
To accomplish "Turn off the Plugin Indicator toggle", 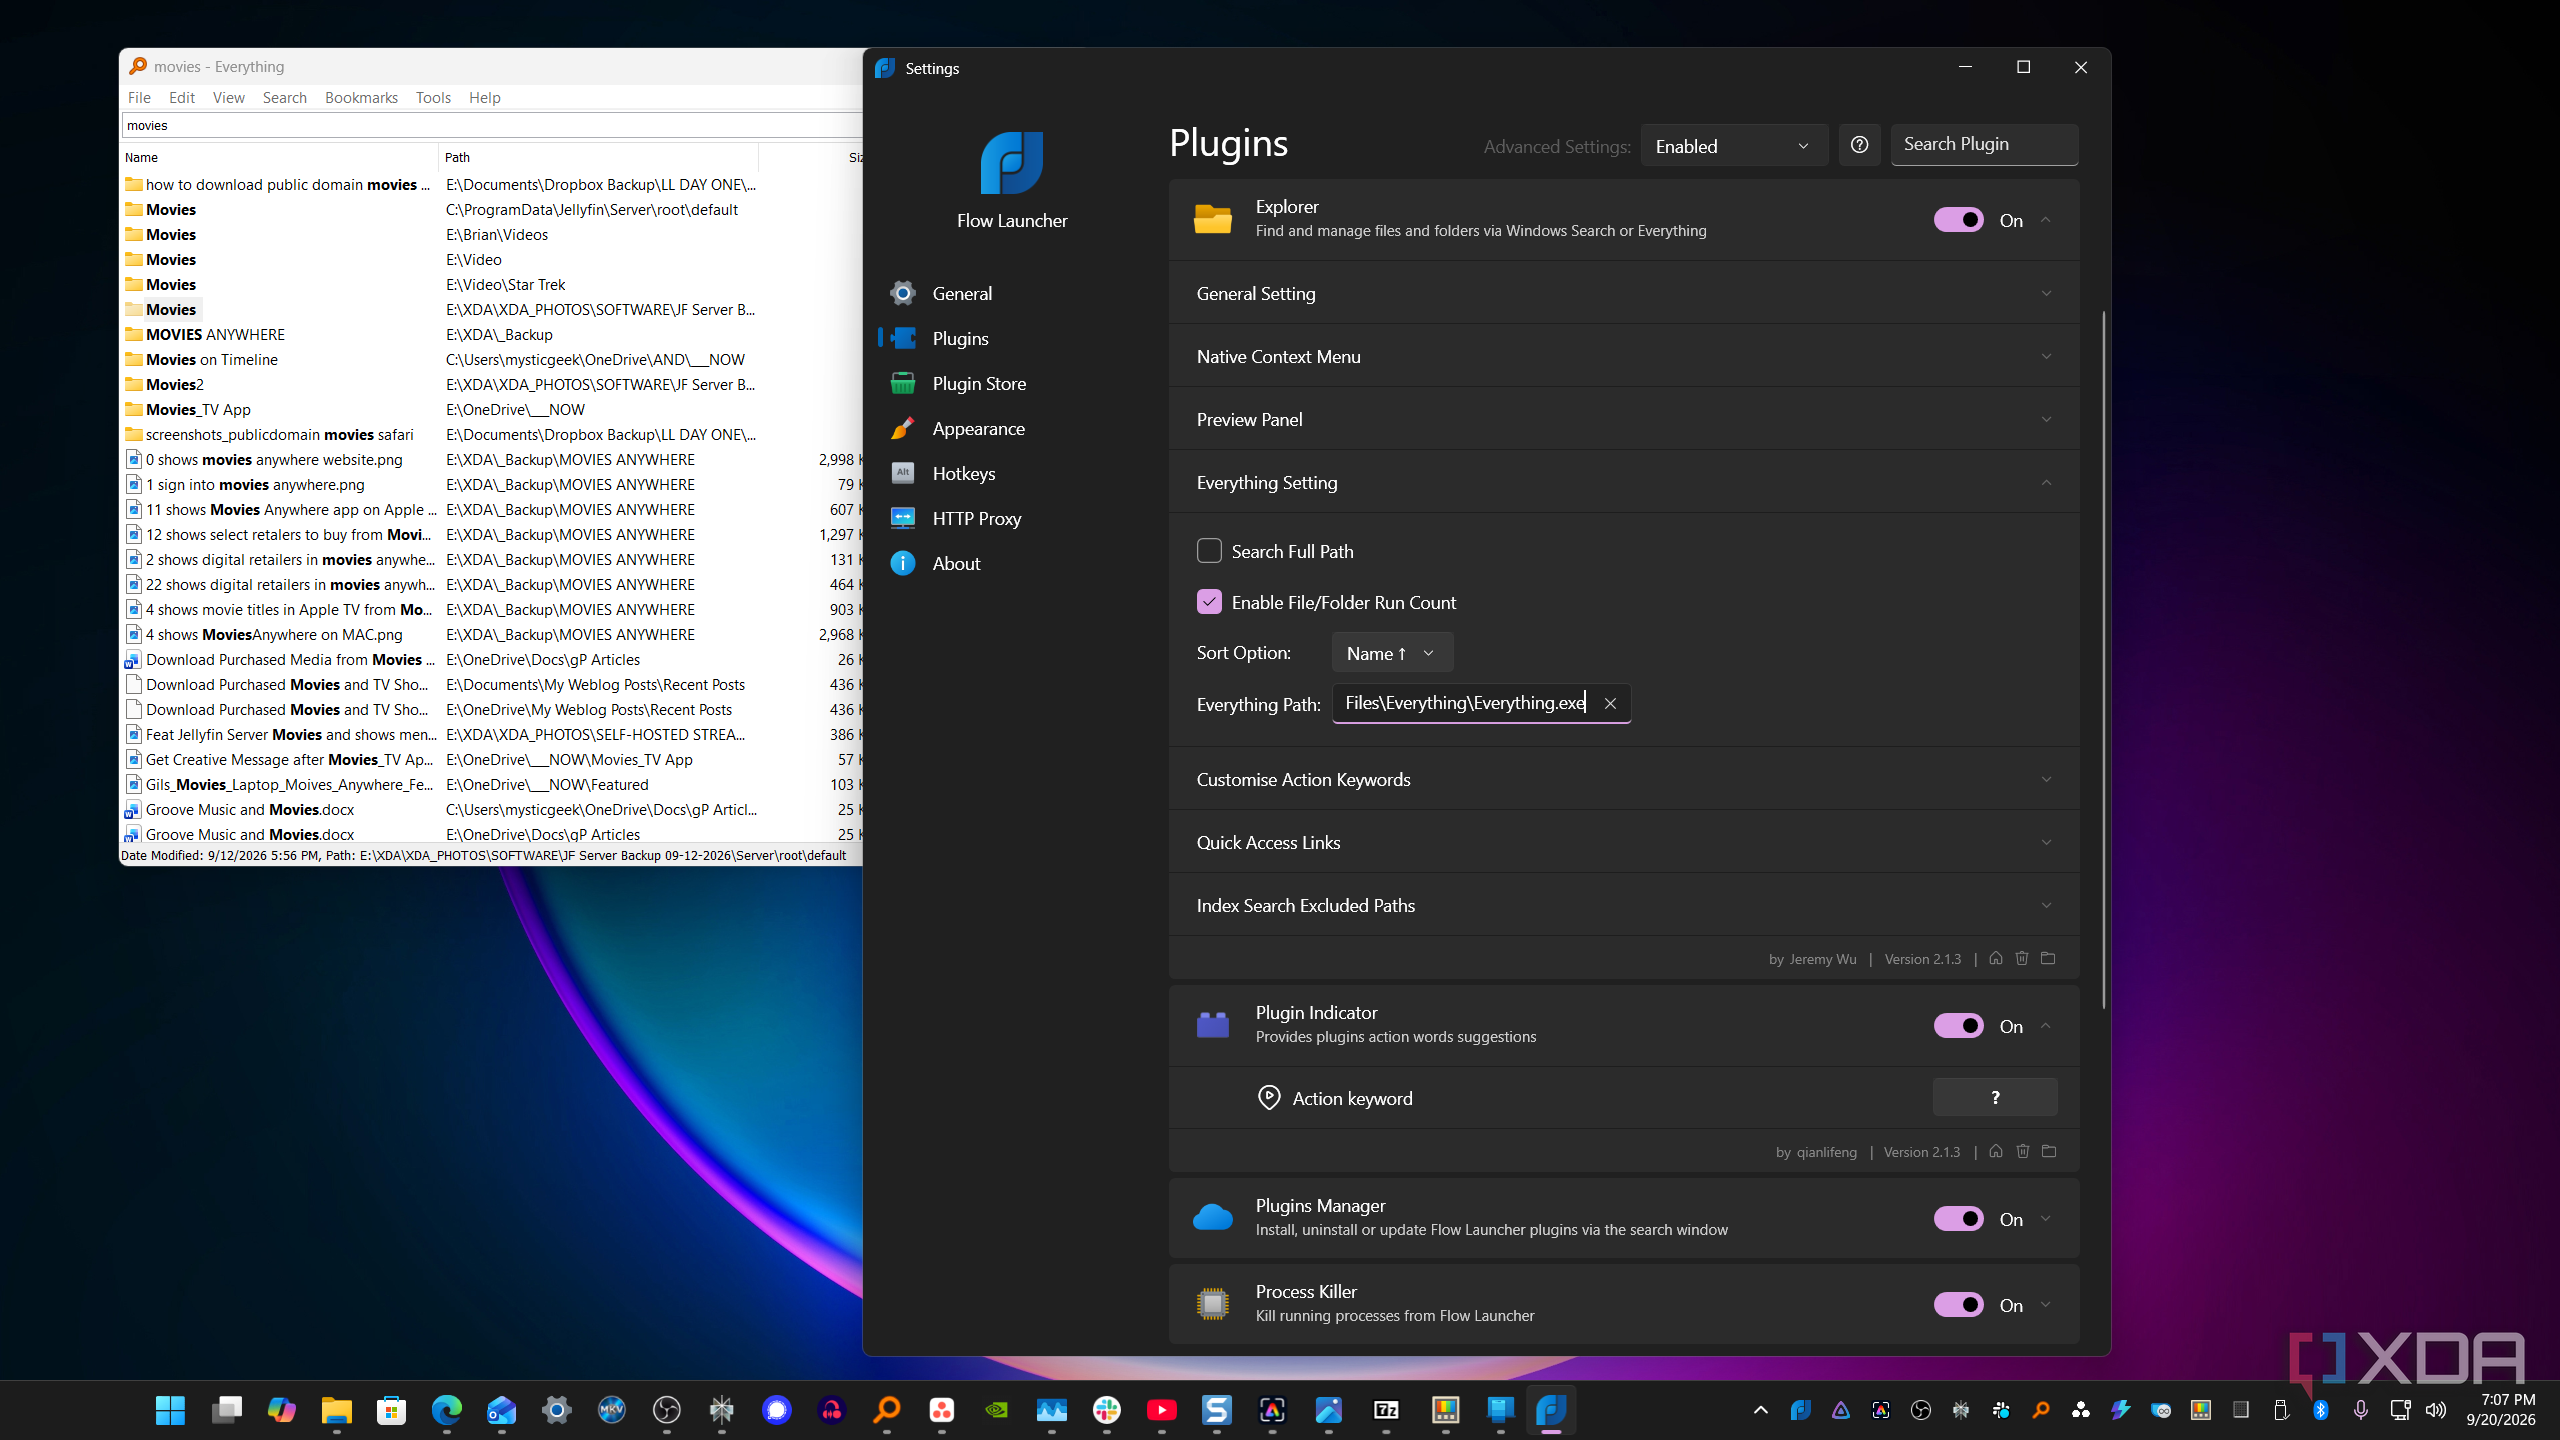I will (x=1959, y=1026).
